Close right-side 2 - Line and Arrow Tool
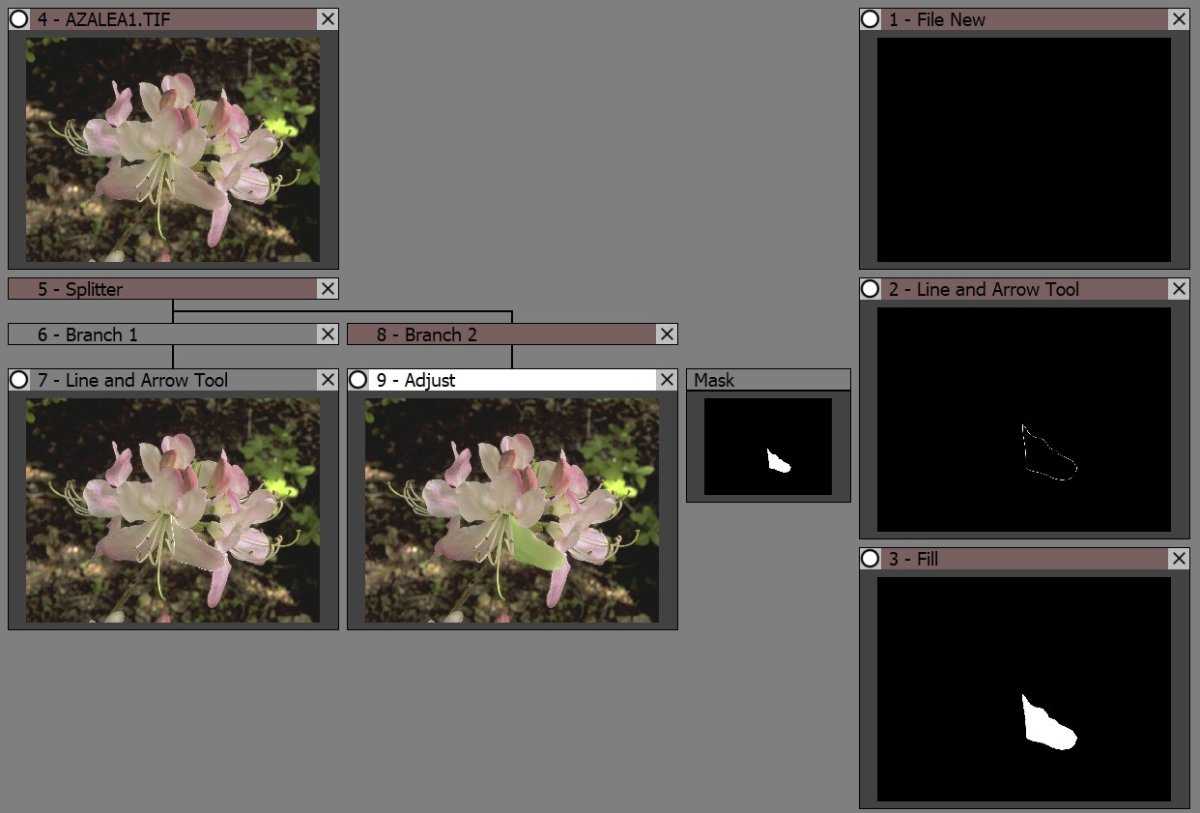The image size is (1200, 813). [1179, 289]
